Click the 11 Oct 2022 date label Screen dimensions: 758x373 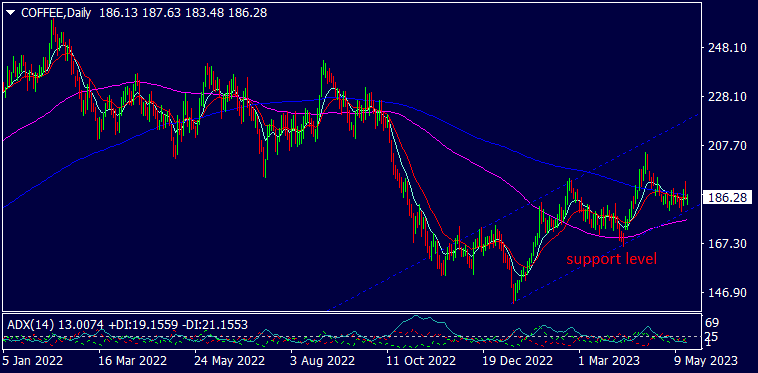point(421,360)
